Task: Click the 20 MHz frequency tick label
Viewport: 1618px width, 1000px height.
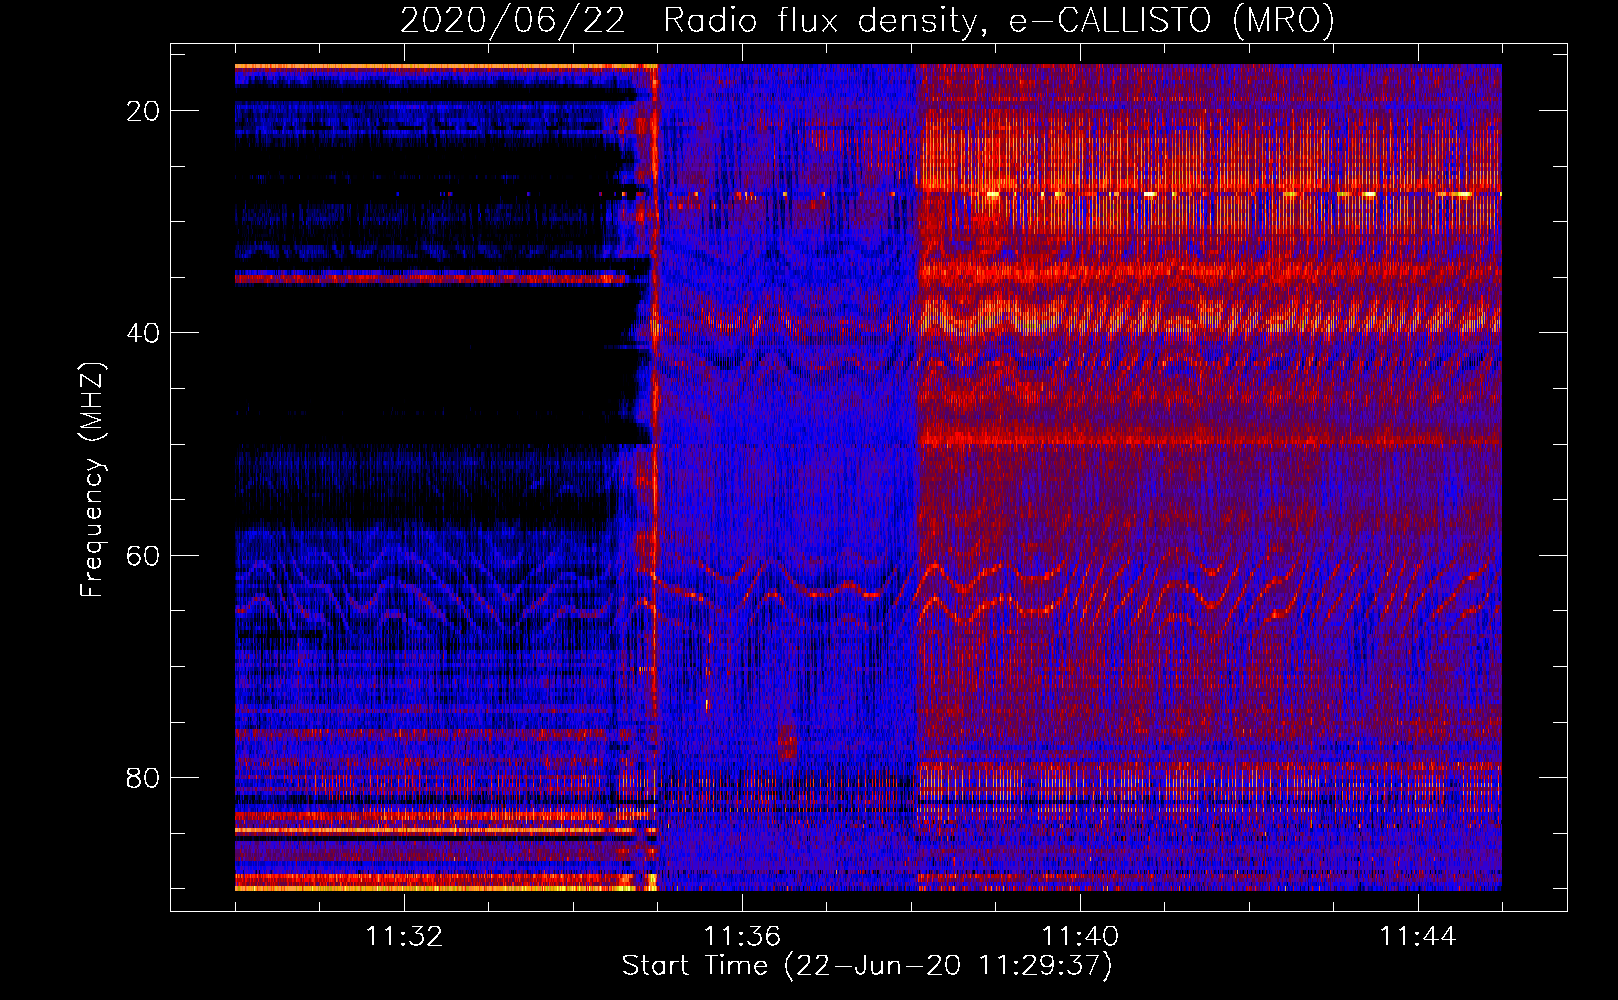Action: pos(143,111)
